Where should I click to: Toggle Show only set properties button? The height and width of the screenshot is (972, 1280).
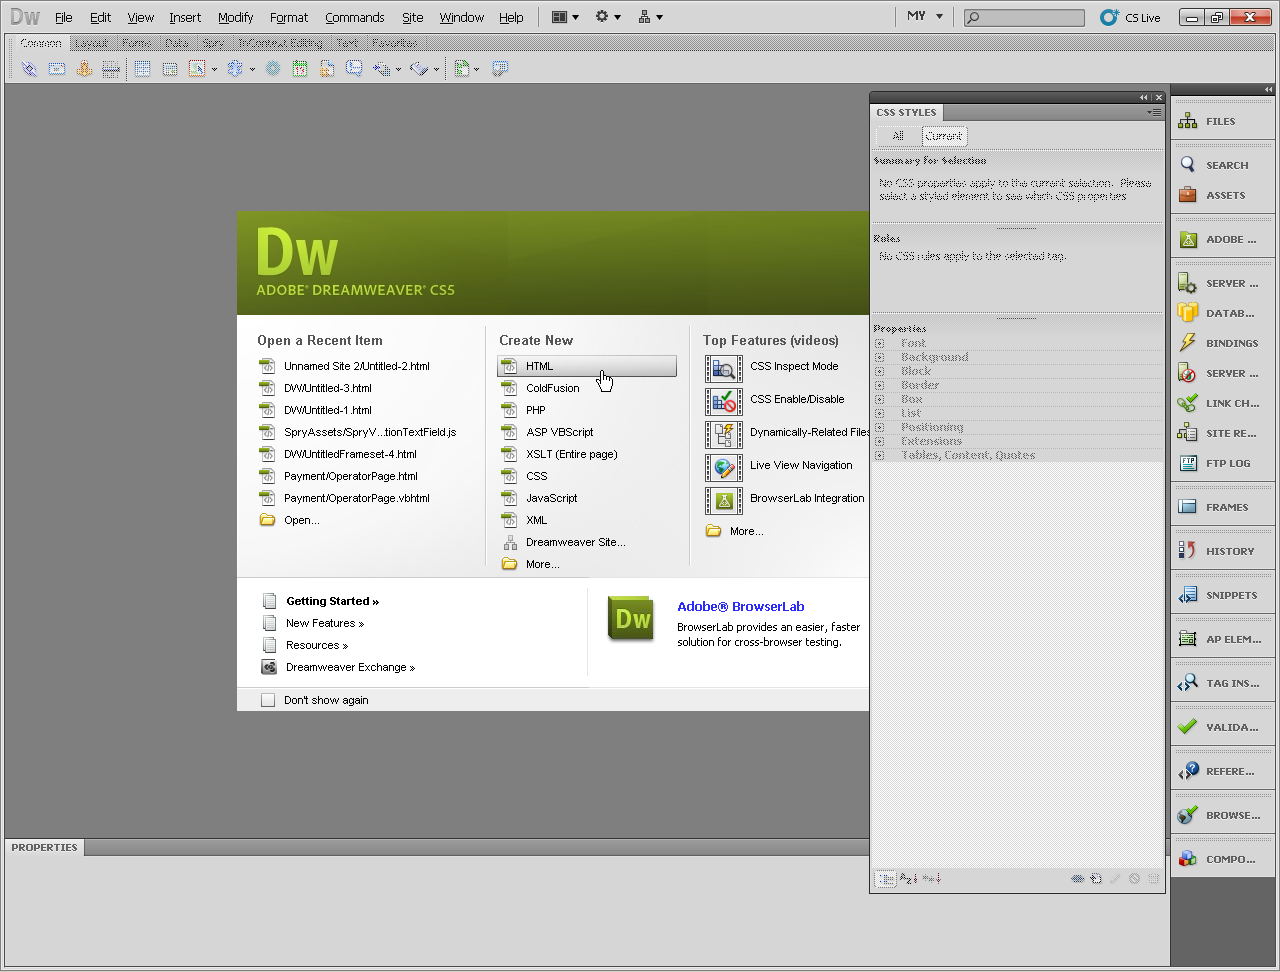(931, 879)
